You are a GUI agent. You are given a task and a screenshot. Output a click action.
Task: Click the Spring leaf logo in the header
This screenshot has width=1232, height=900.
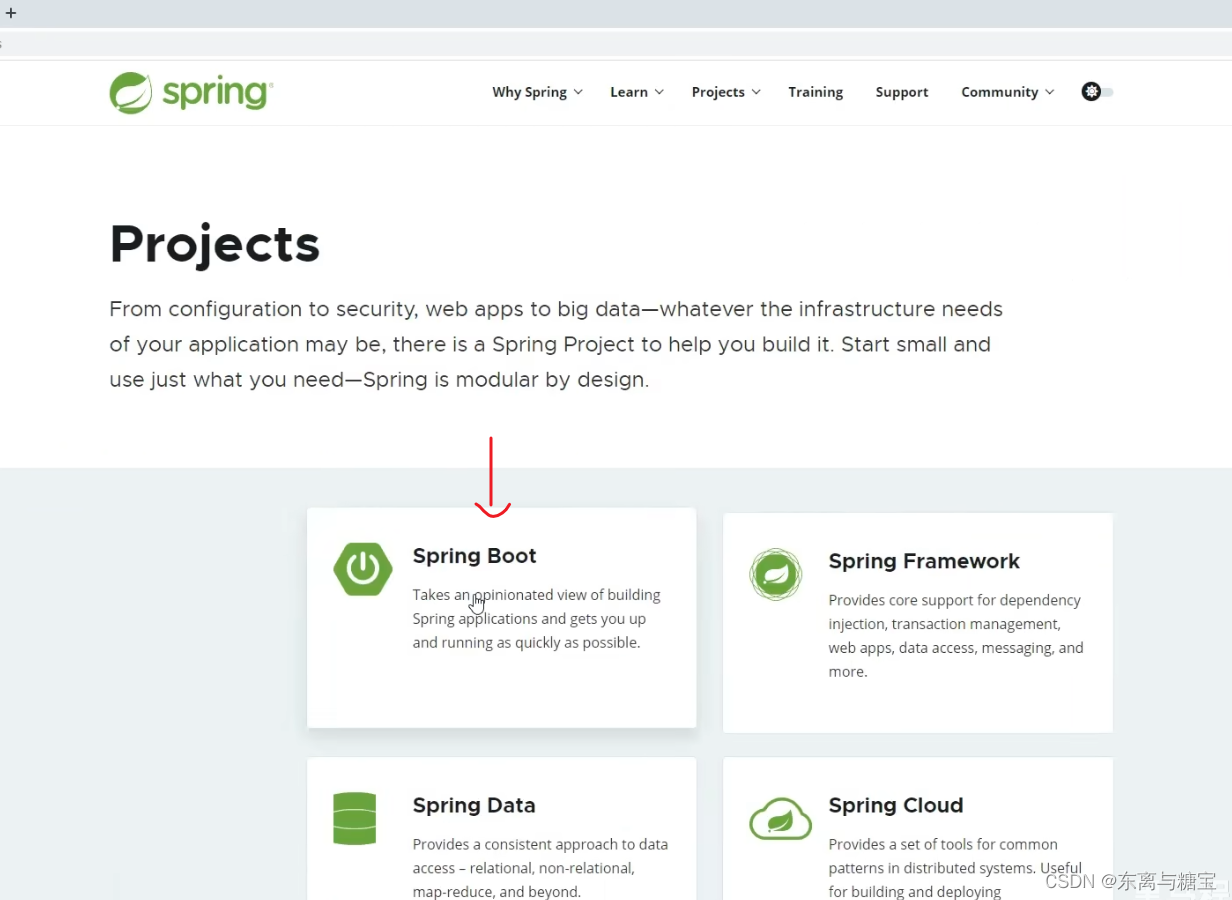(x=131, y=92)
